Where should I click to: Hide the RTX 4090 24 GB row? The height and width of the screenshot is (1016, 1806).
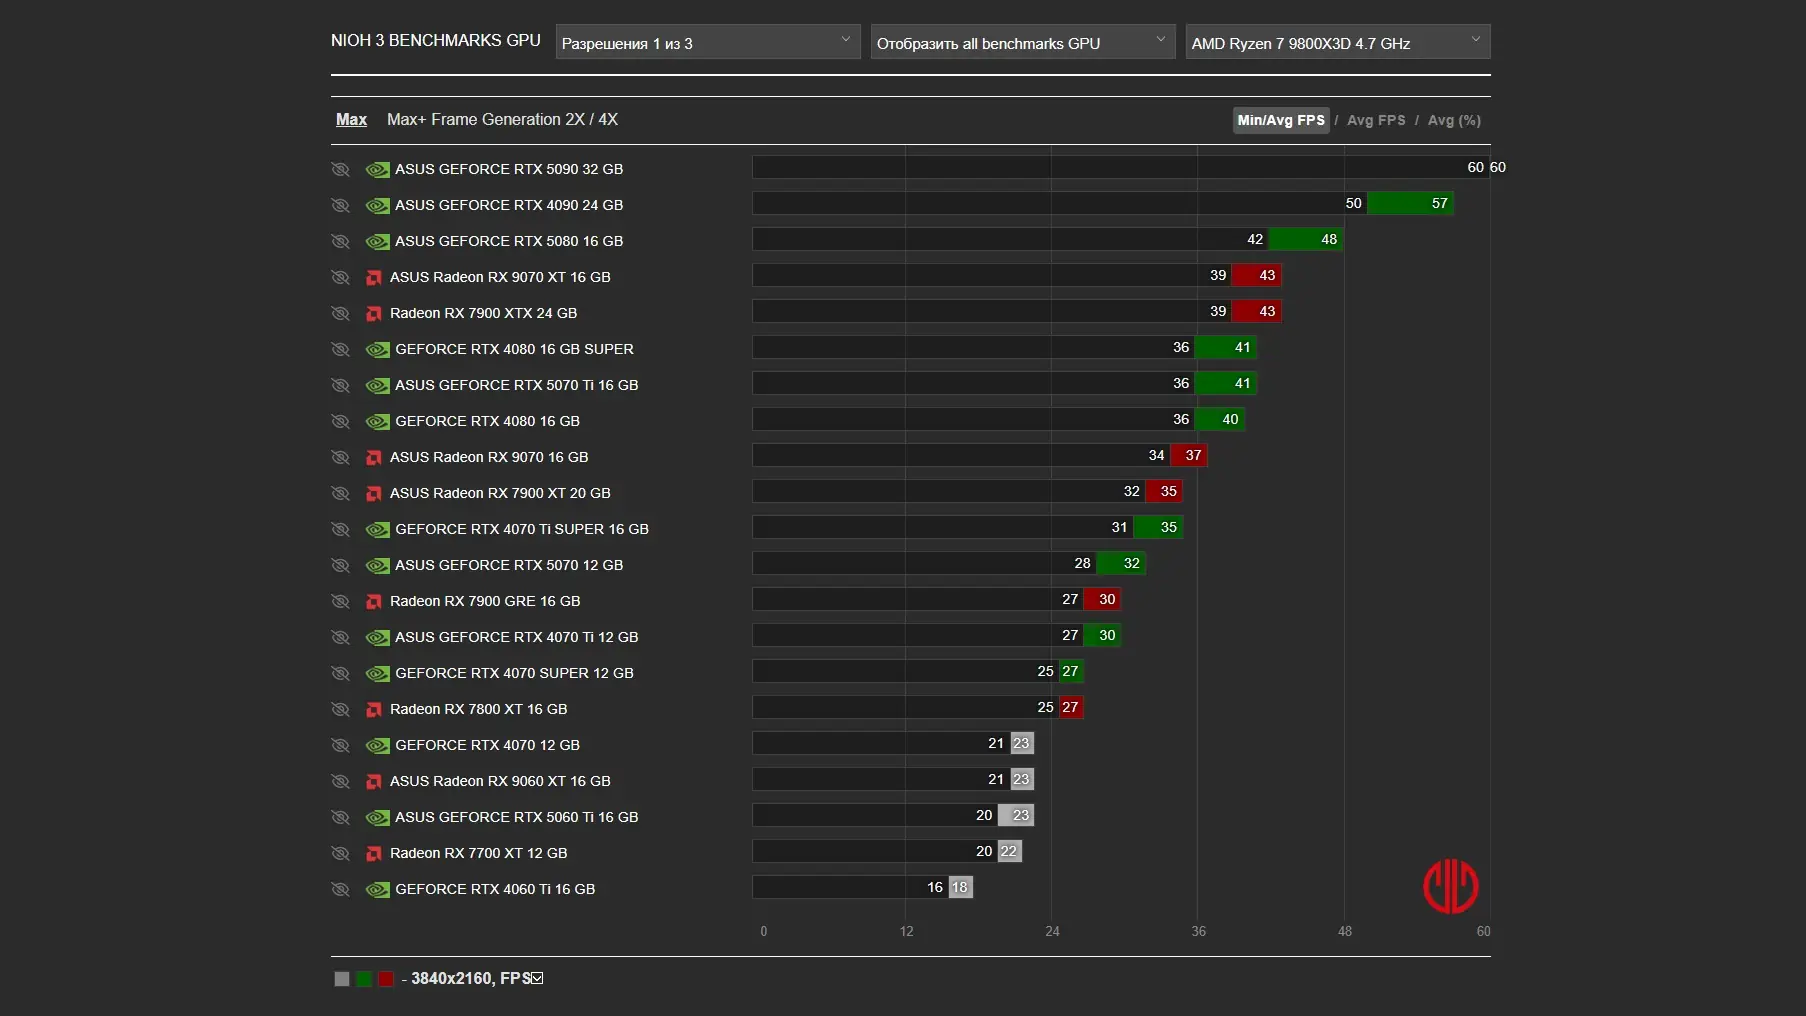pyautogui.click(x=341, y=206)
